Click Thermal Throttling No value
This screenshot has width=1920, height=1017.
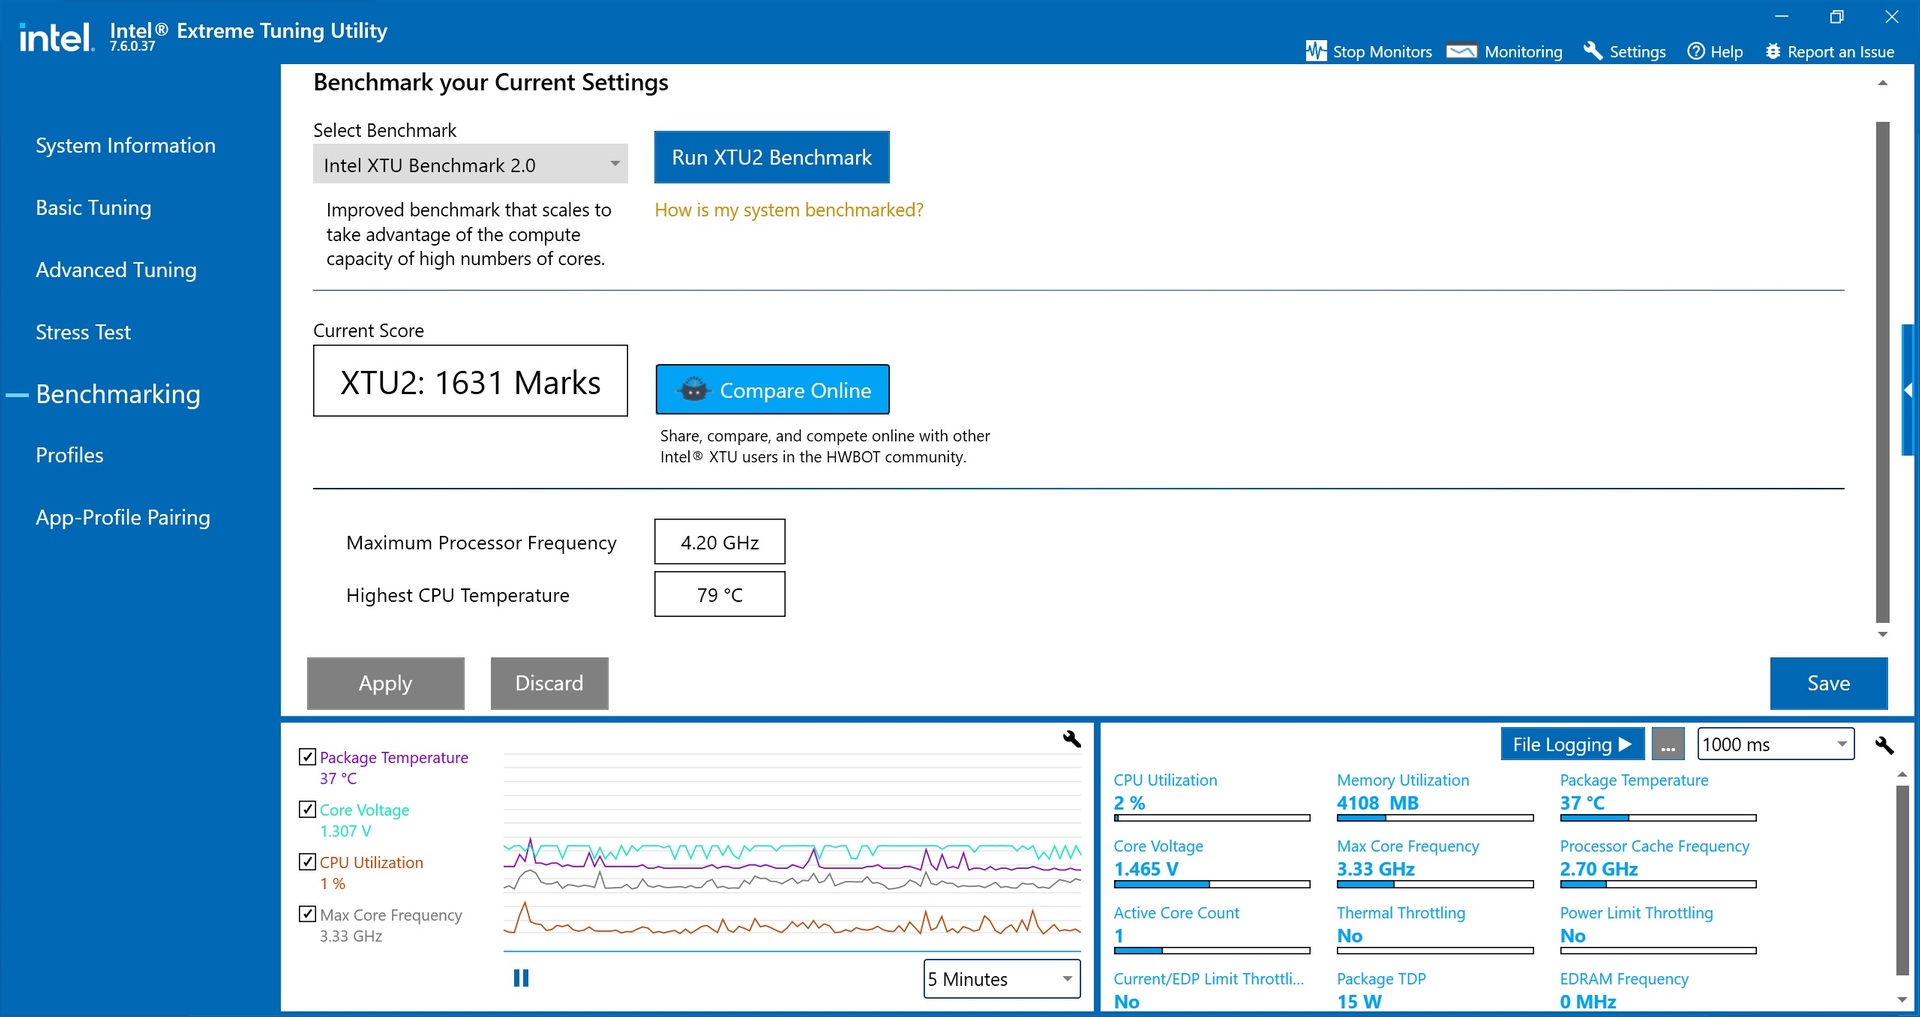click(x=1350, y=936)
